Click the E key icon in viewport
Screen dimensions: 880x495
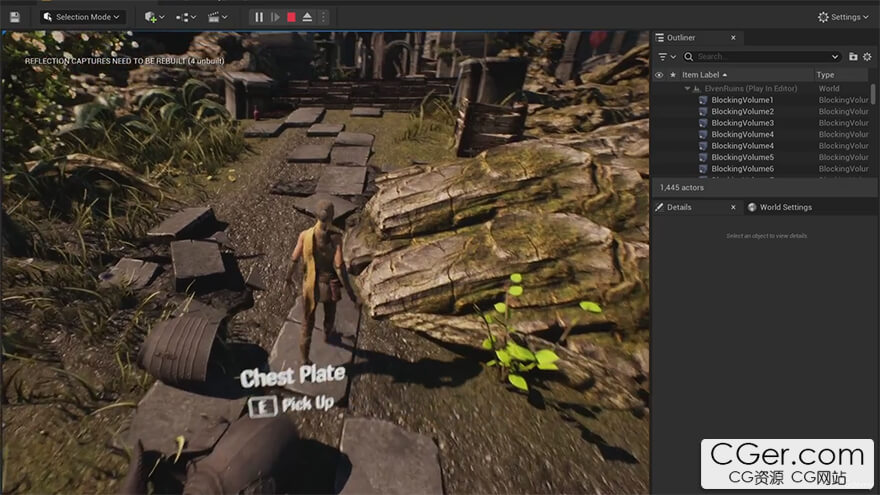pos(263,406)
